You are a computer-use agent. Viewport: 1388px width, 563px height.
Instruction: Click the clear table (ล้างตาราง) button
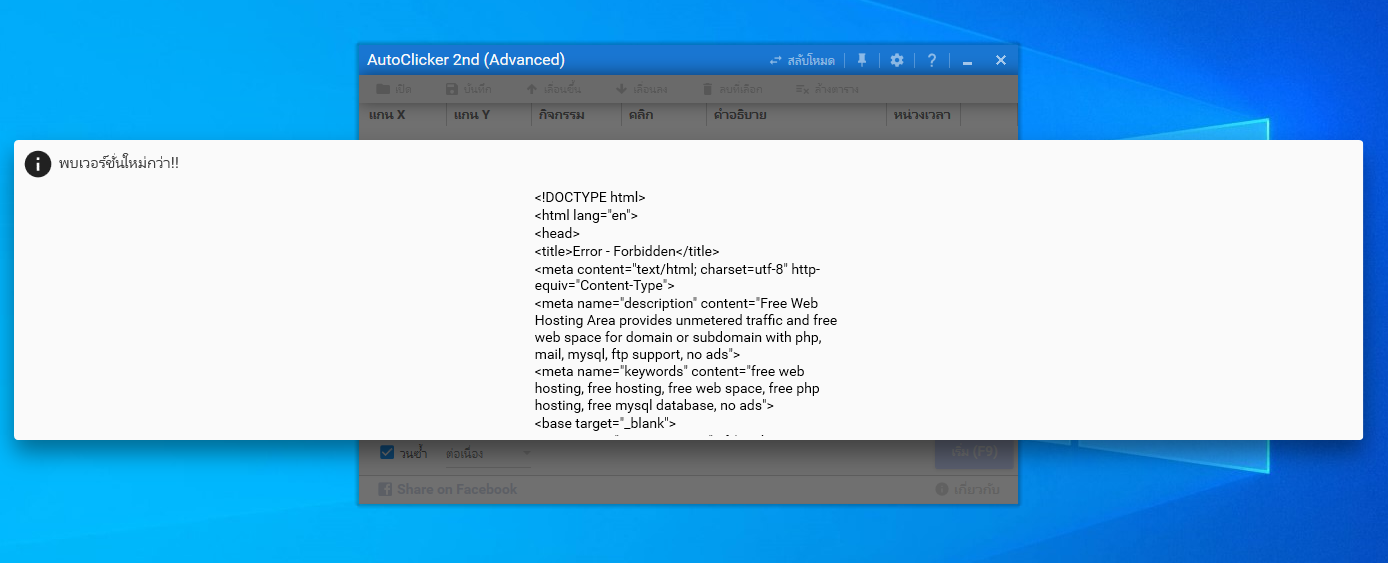pyautogui.click(x=826, y=89)
